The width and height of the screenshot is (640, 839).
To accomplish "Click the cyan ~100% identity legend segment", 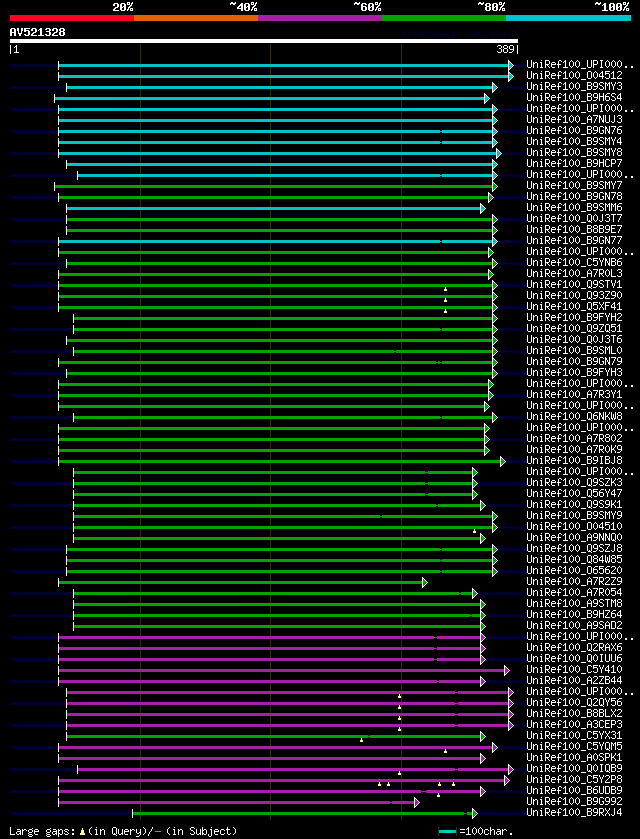I will click(568, 18).
